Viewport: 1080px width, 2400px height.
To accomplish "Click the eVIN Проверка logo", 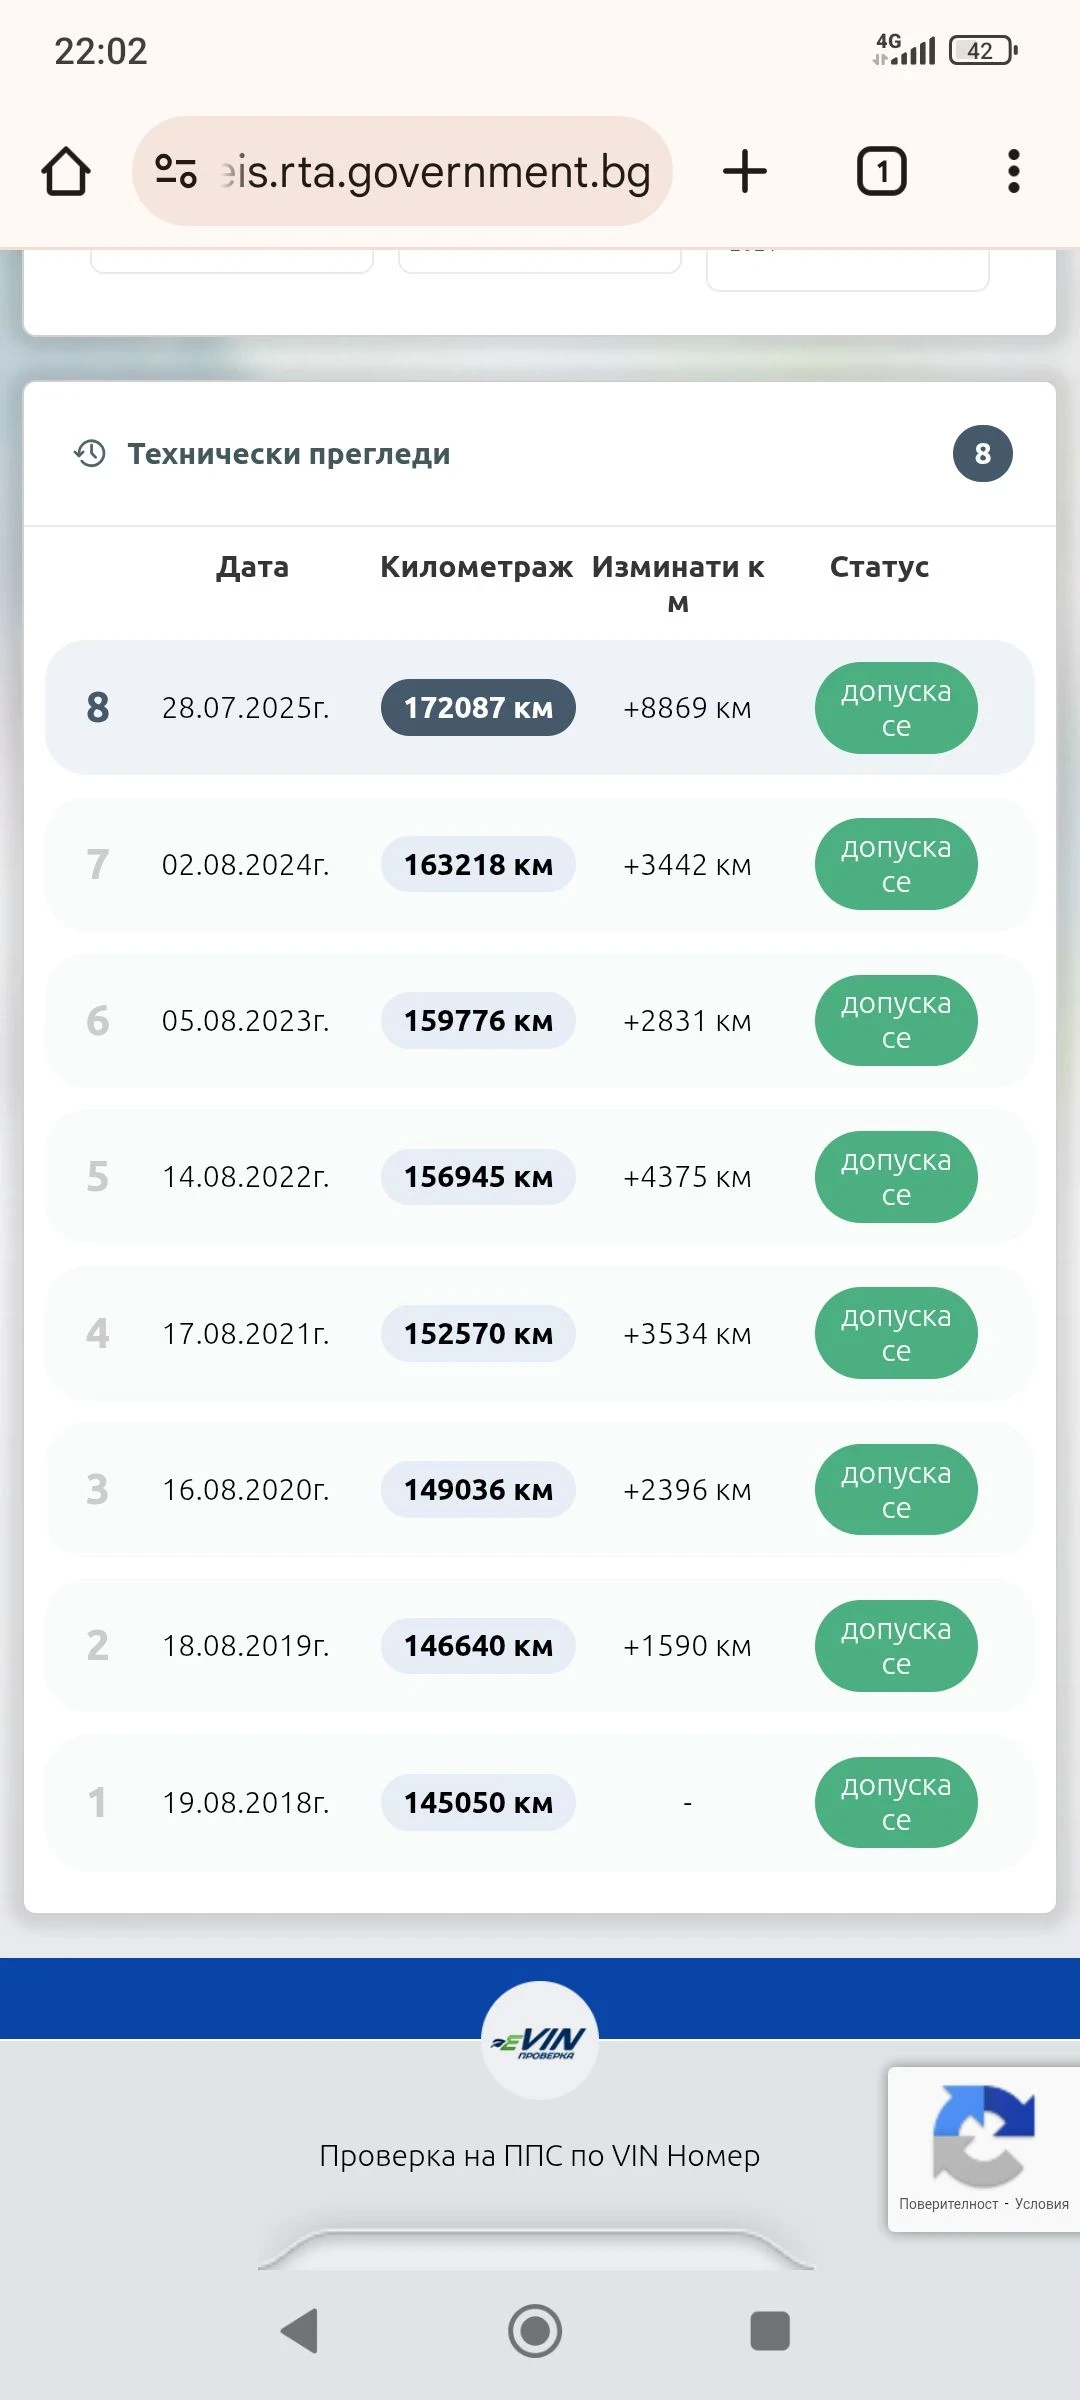I will pyautogui.click(x=540, y=2040).
